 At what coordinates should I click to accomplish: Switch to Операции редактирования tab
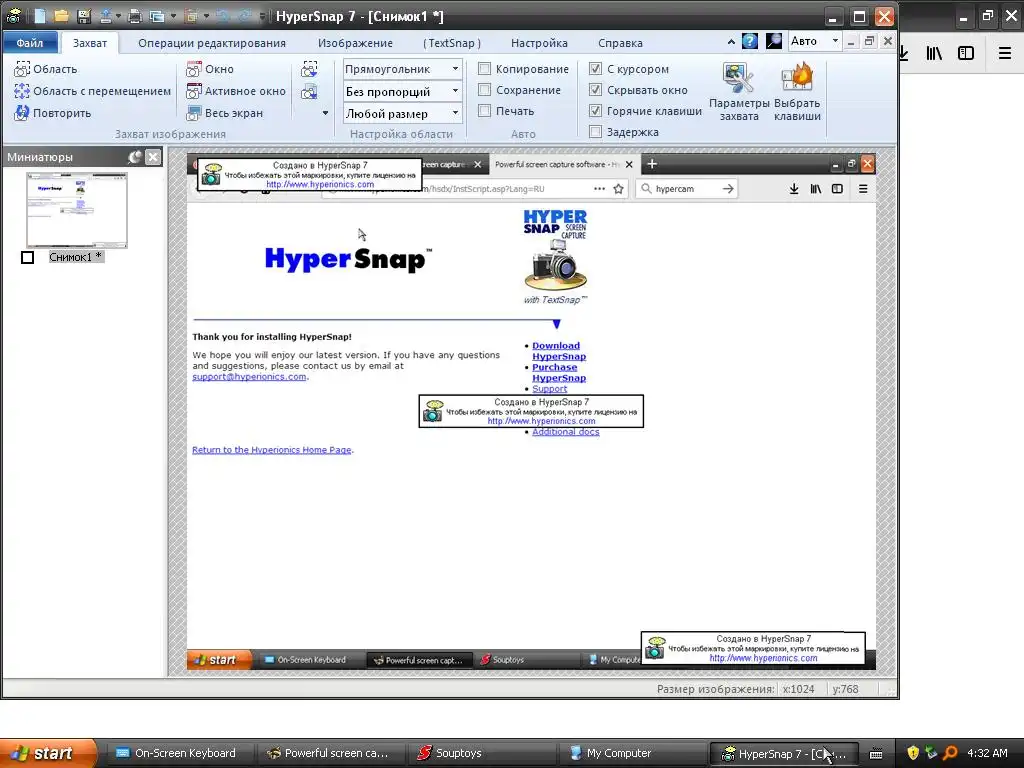tap(212, 42)
